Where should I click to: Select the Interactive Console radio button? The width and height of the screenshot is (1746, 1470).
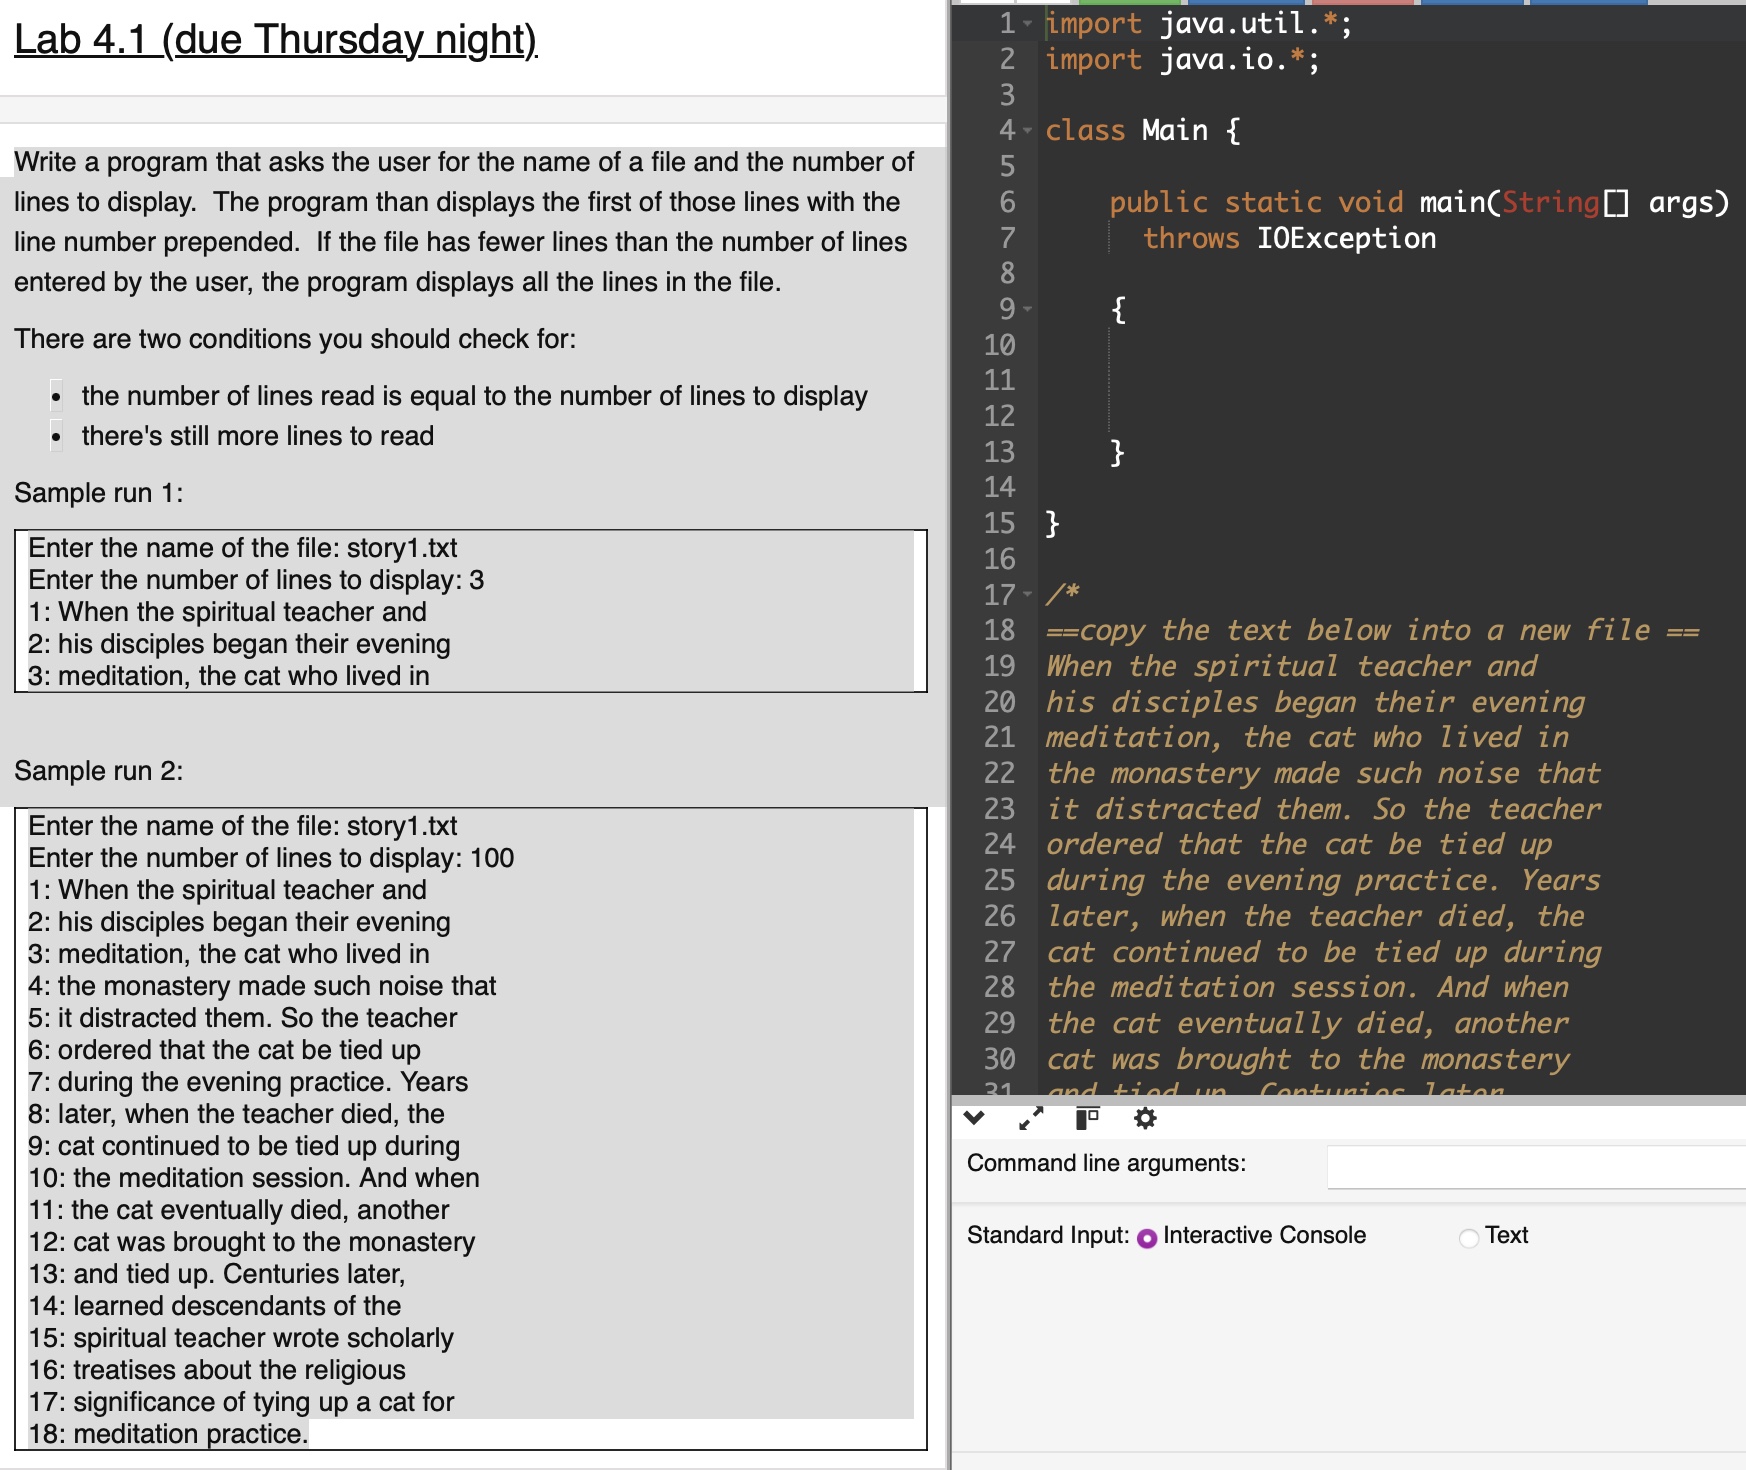tap(1147, 1236)
